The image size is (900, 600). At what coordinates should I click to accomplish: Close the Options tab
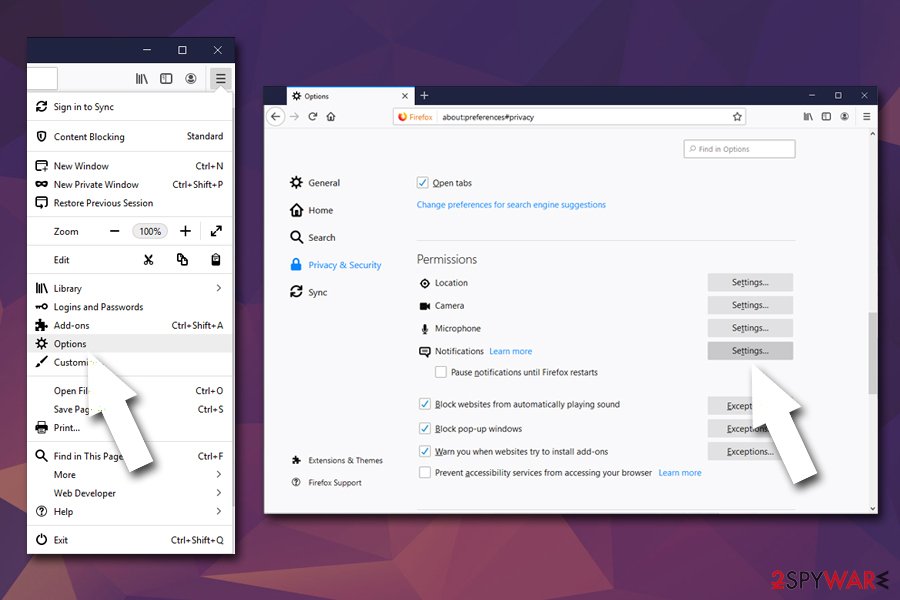tap(405, 96)
